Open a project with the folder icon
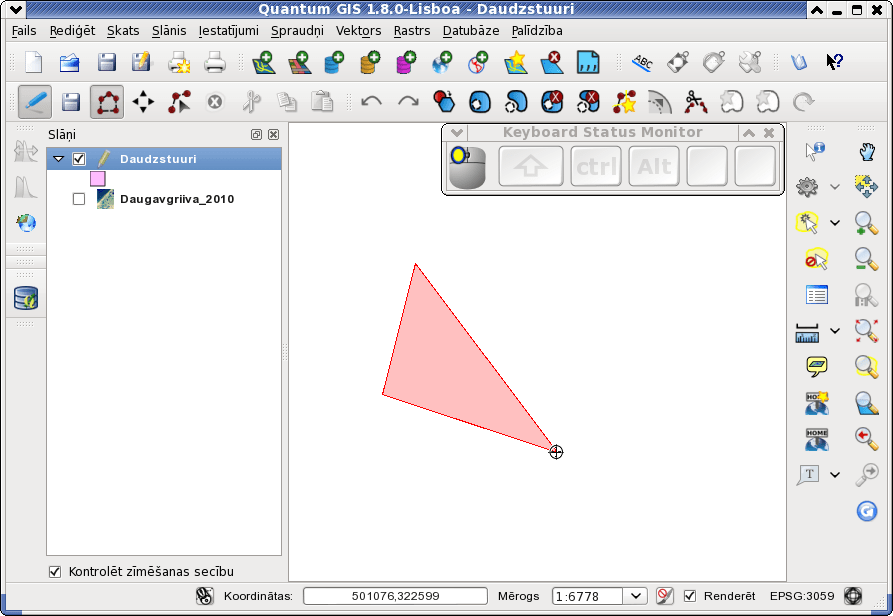The image size is (893, 616). pyautogui.click(x=69, y=62)
